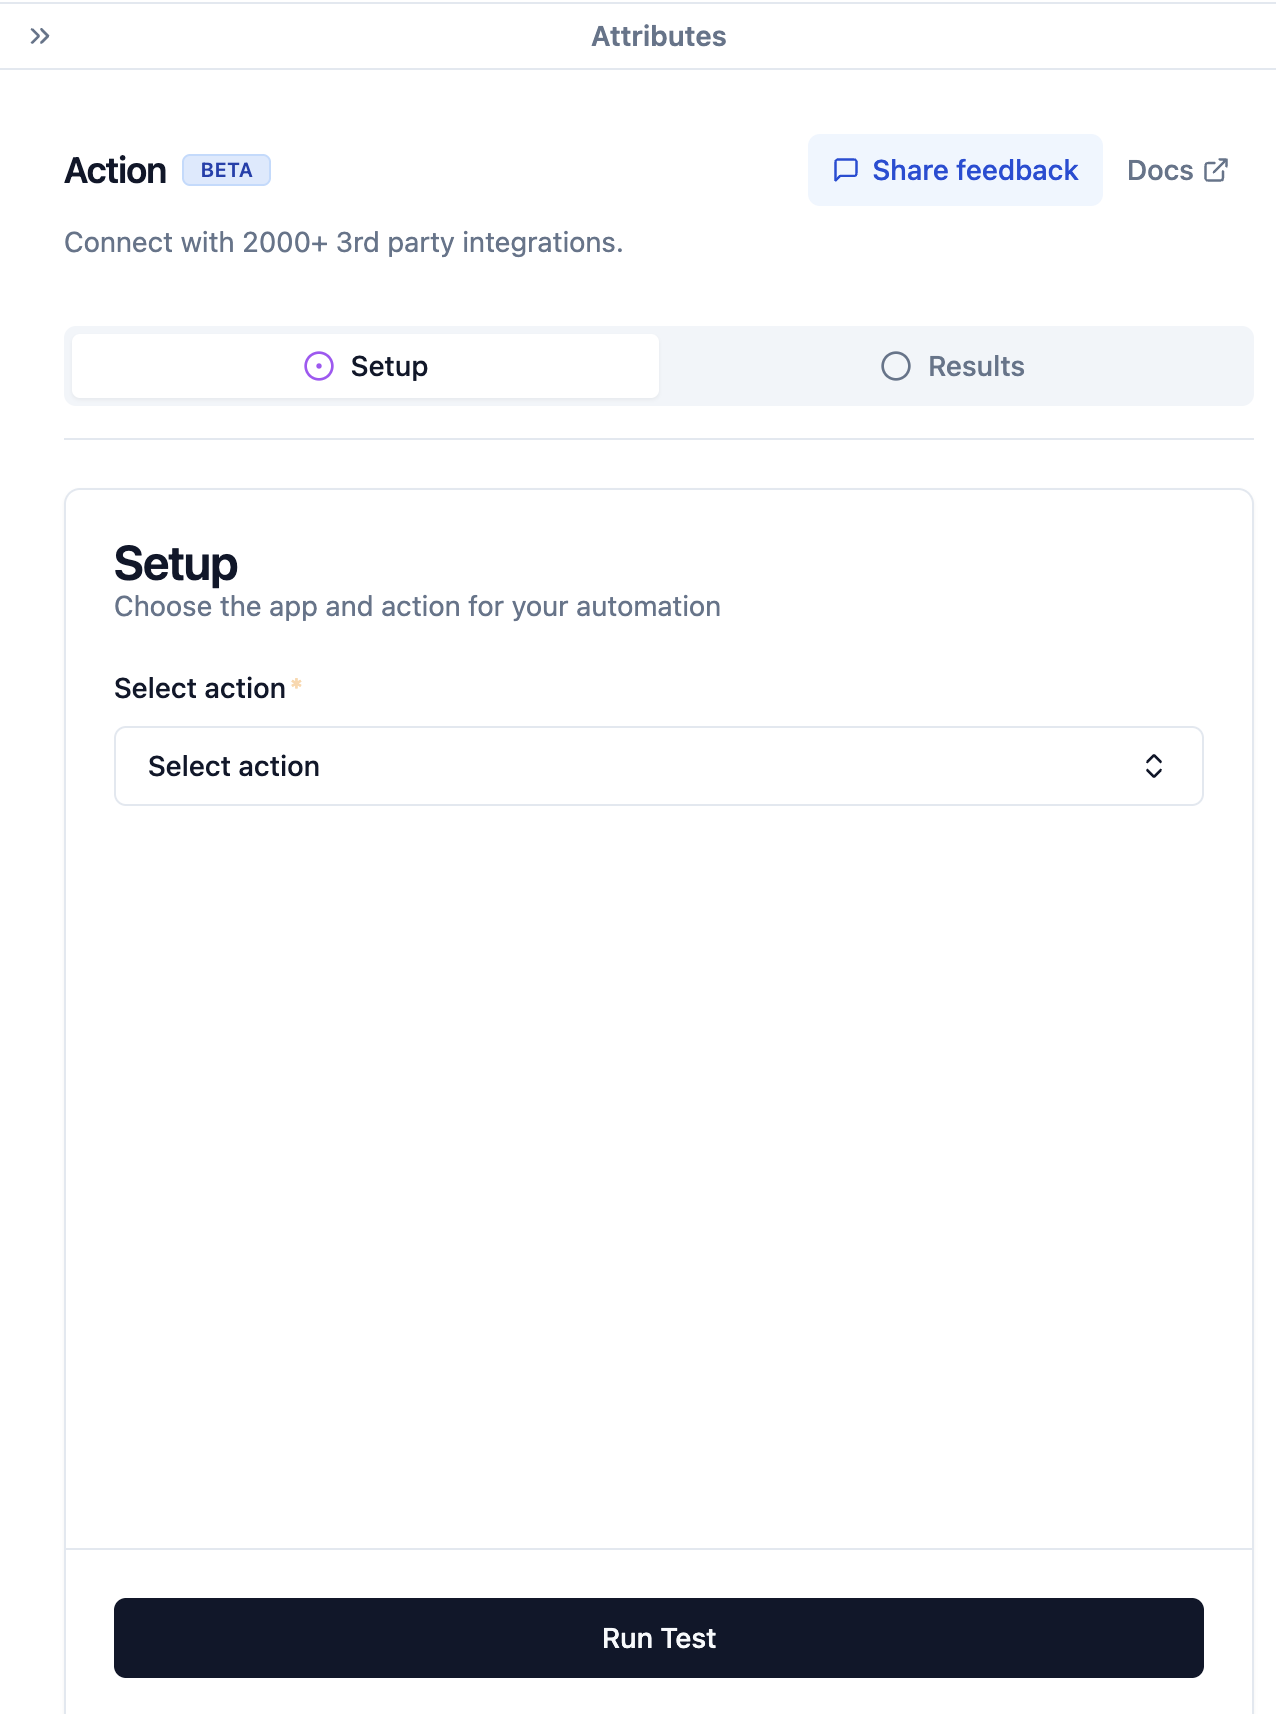This screenshot has width=1276, height=1714.
Task: Click the 'Choose the app and action' description
Action: [417, 606]
